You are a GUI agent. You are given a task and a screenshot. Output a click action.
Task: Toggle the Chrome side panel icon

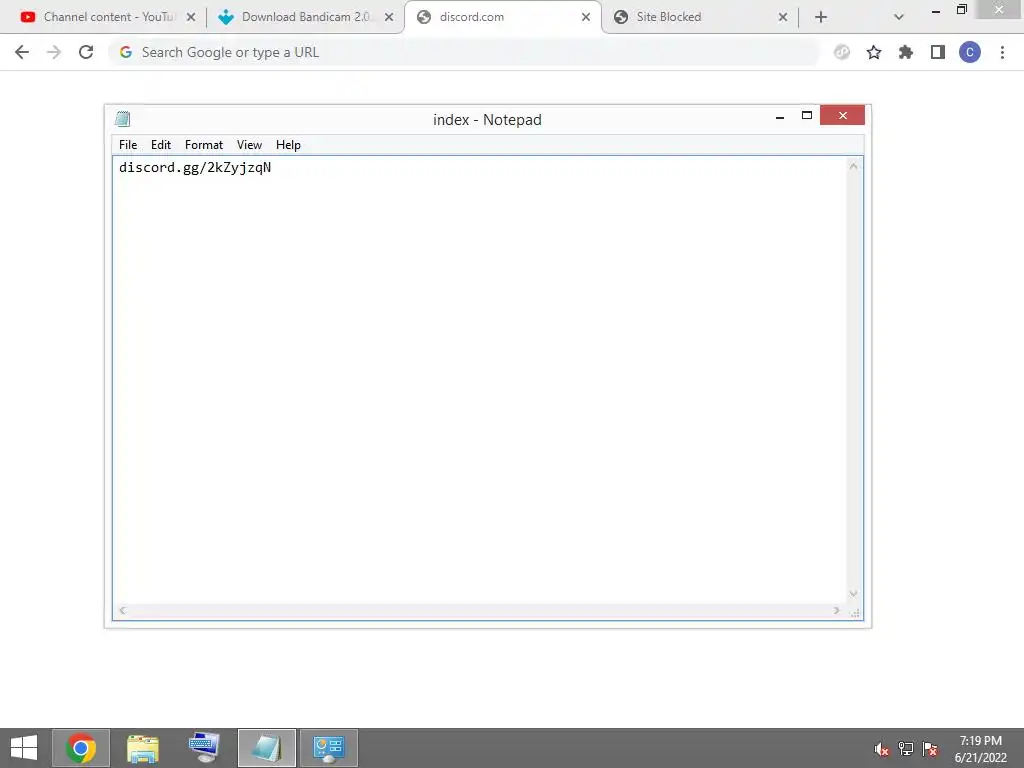(938, 52)
